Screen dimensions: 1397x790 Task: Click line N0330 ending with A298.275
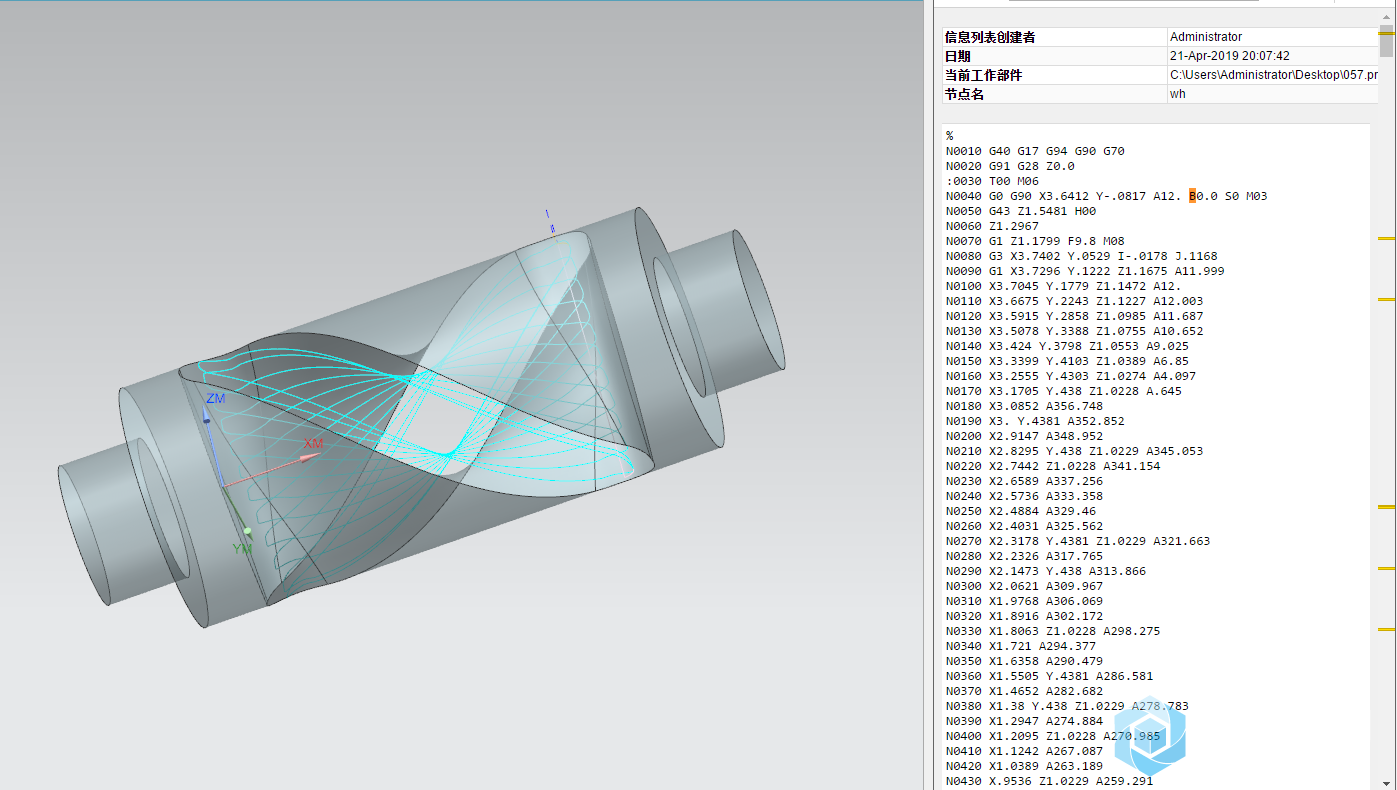[x=1053, y=631]
